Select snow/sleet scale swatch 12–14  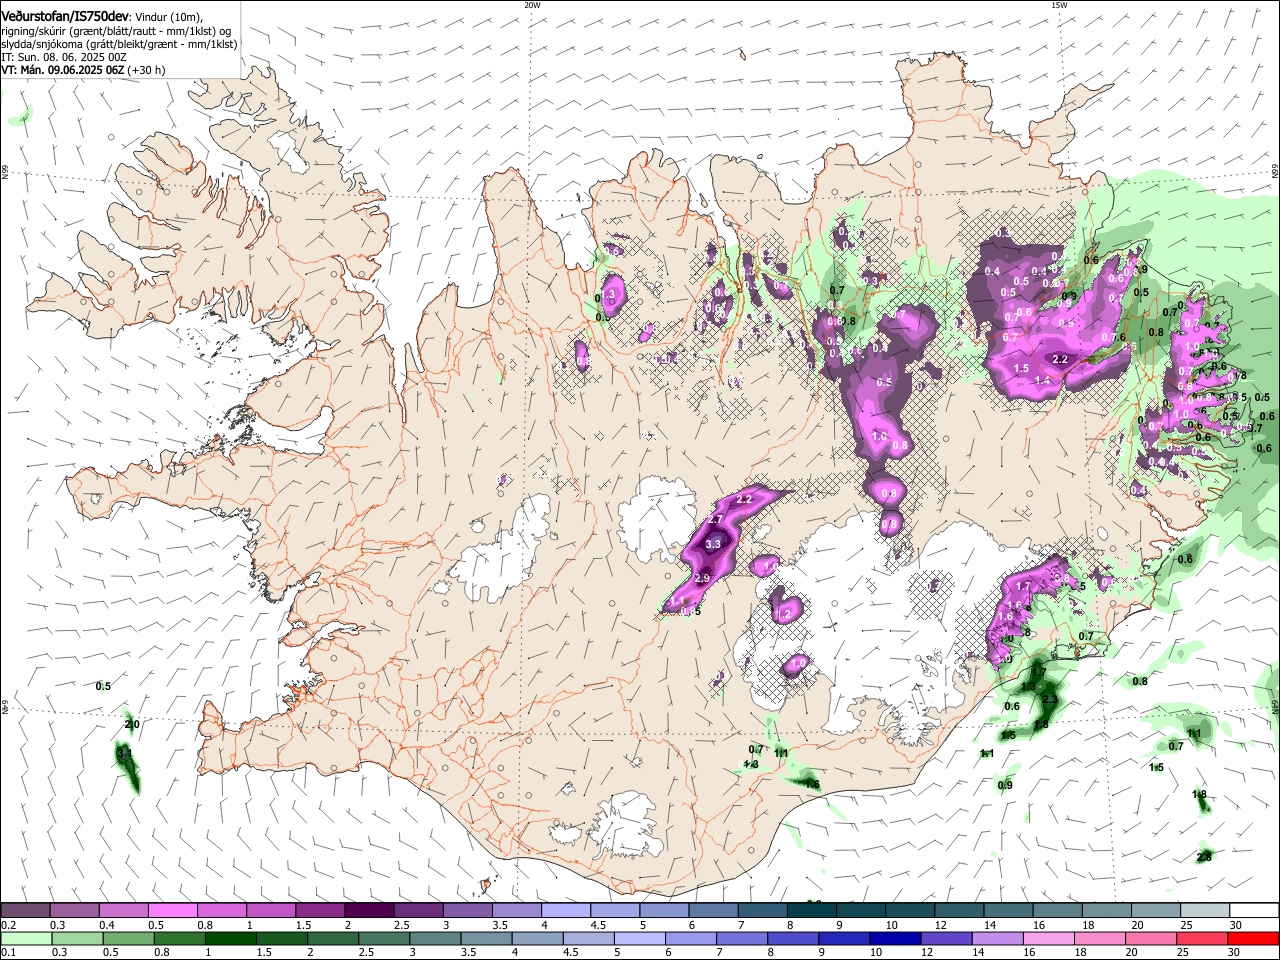[x=959, y=911]
